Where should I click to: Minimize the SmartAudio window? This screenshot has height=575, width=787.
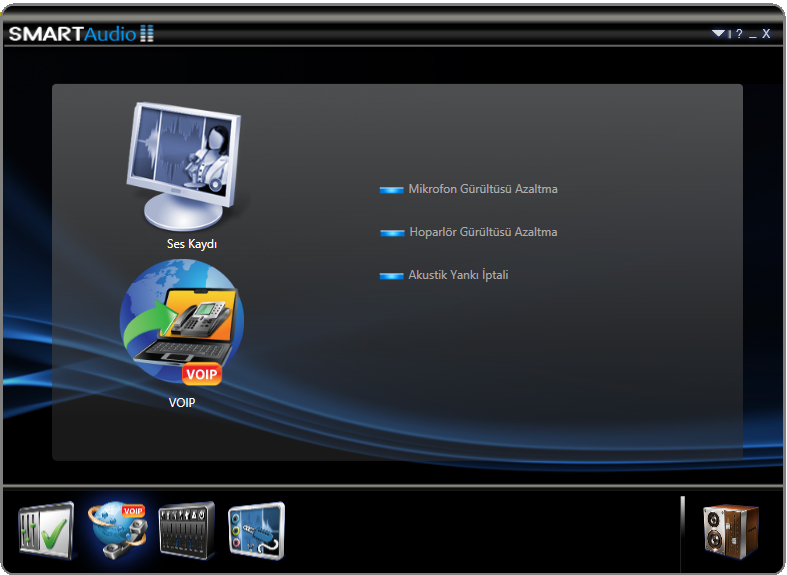(x=752, y=35)
